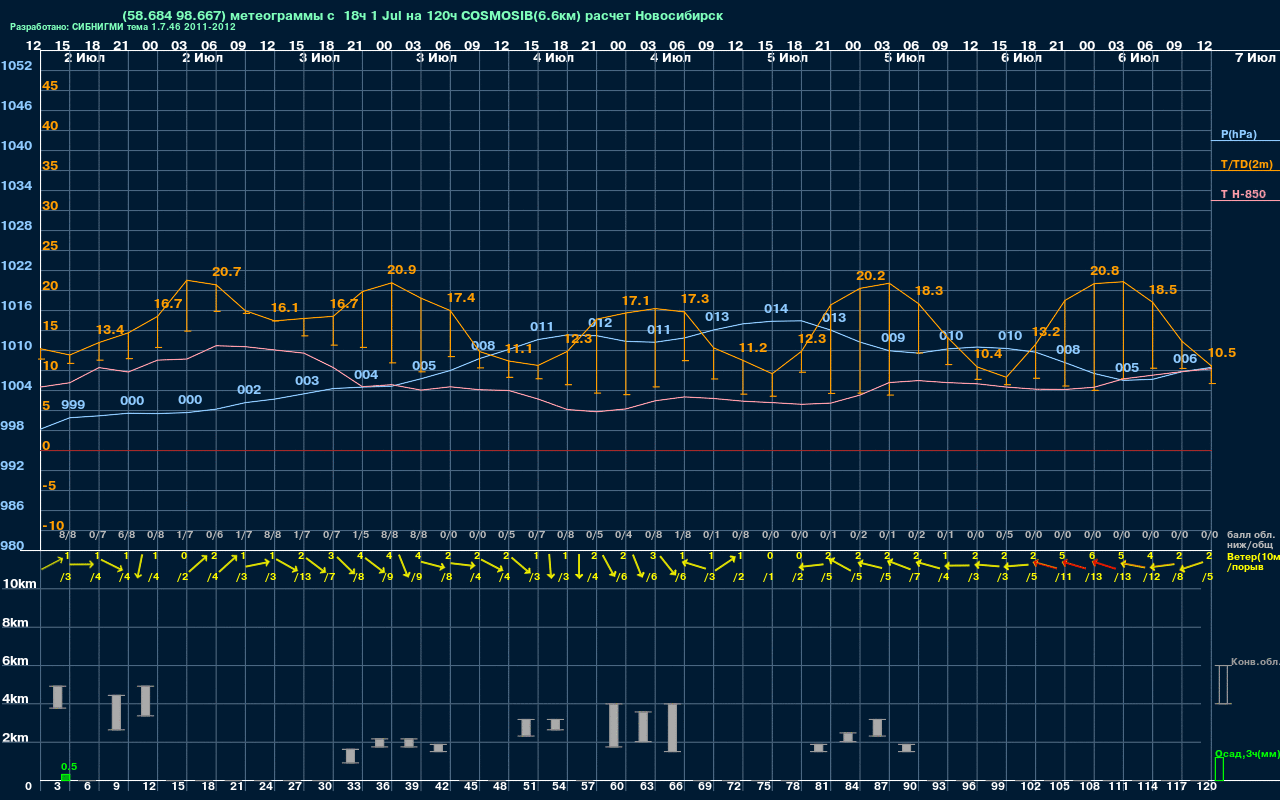Image resolution: width=1280 pixels, height=800 pixels.
Task: Click the 006 pressure label
Action: (1185, 359)
